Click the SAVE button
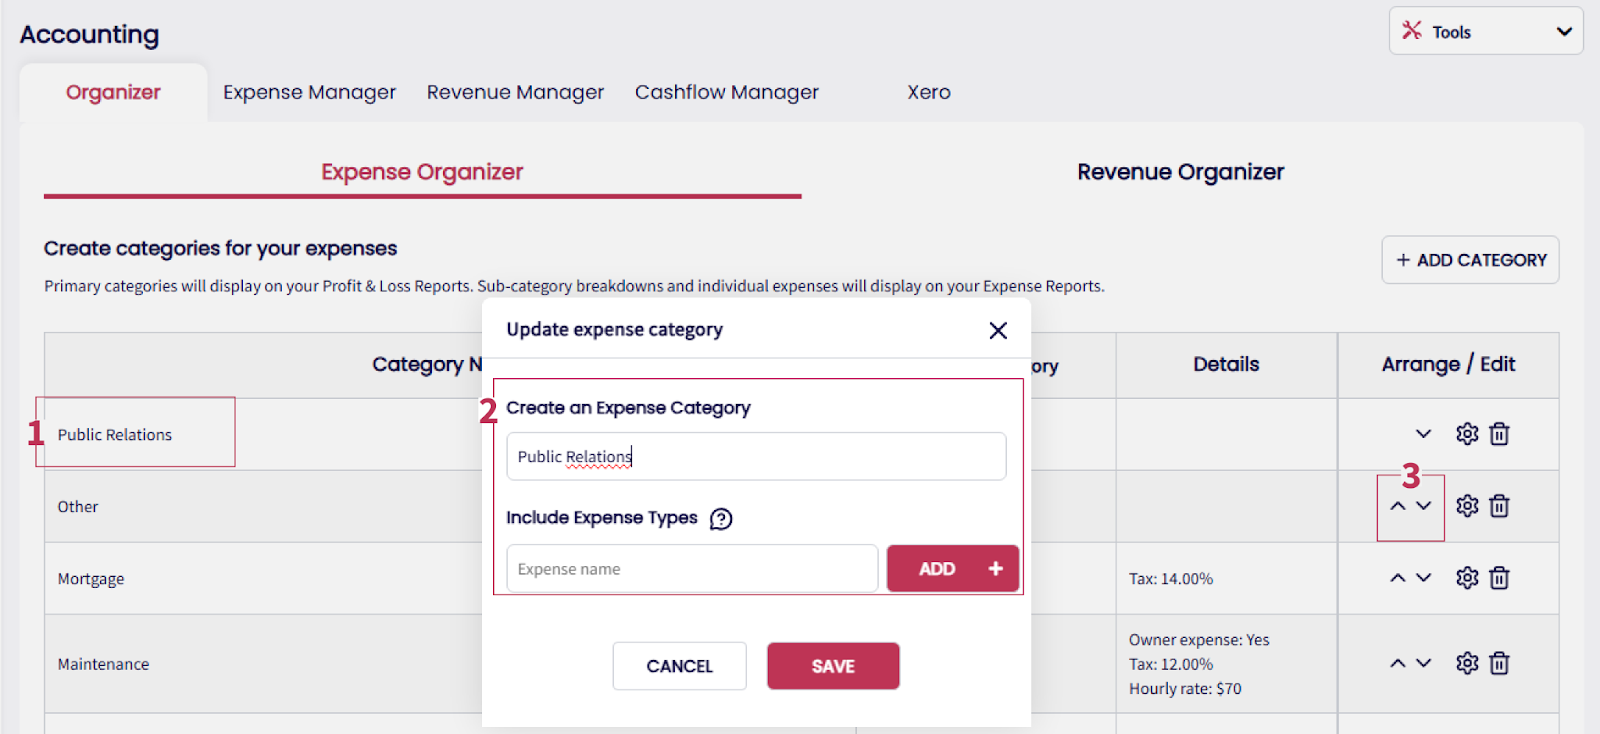Viewport: 1600px width, 734px height. [833, 666]
